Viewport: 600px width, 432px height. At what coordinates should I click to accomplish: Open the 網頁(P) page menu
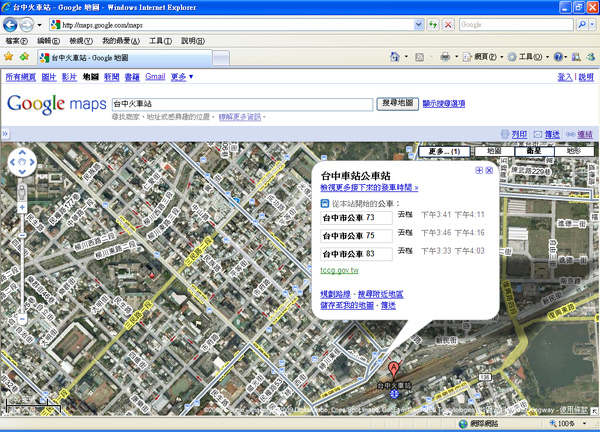(483, 57)
